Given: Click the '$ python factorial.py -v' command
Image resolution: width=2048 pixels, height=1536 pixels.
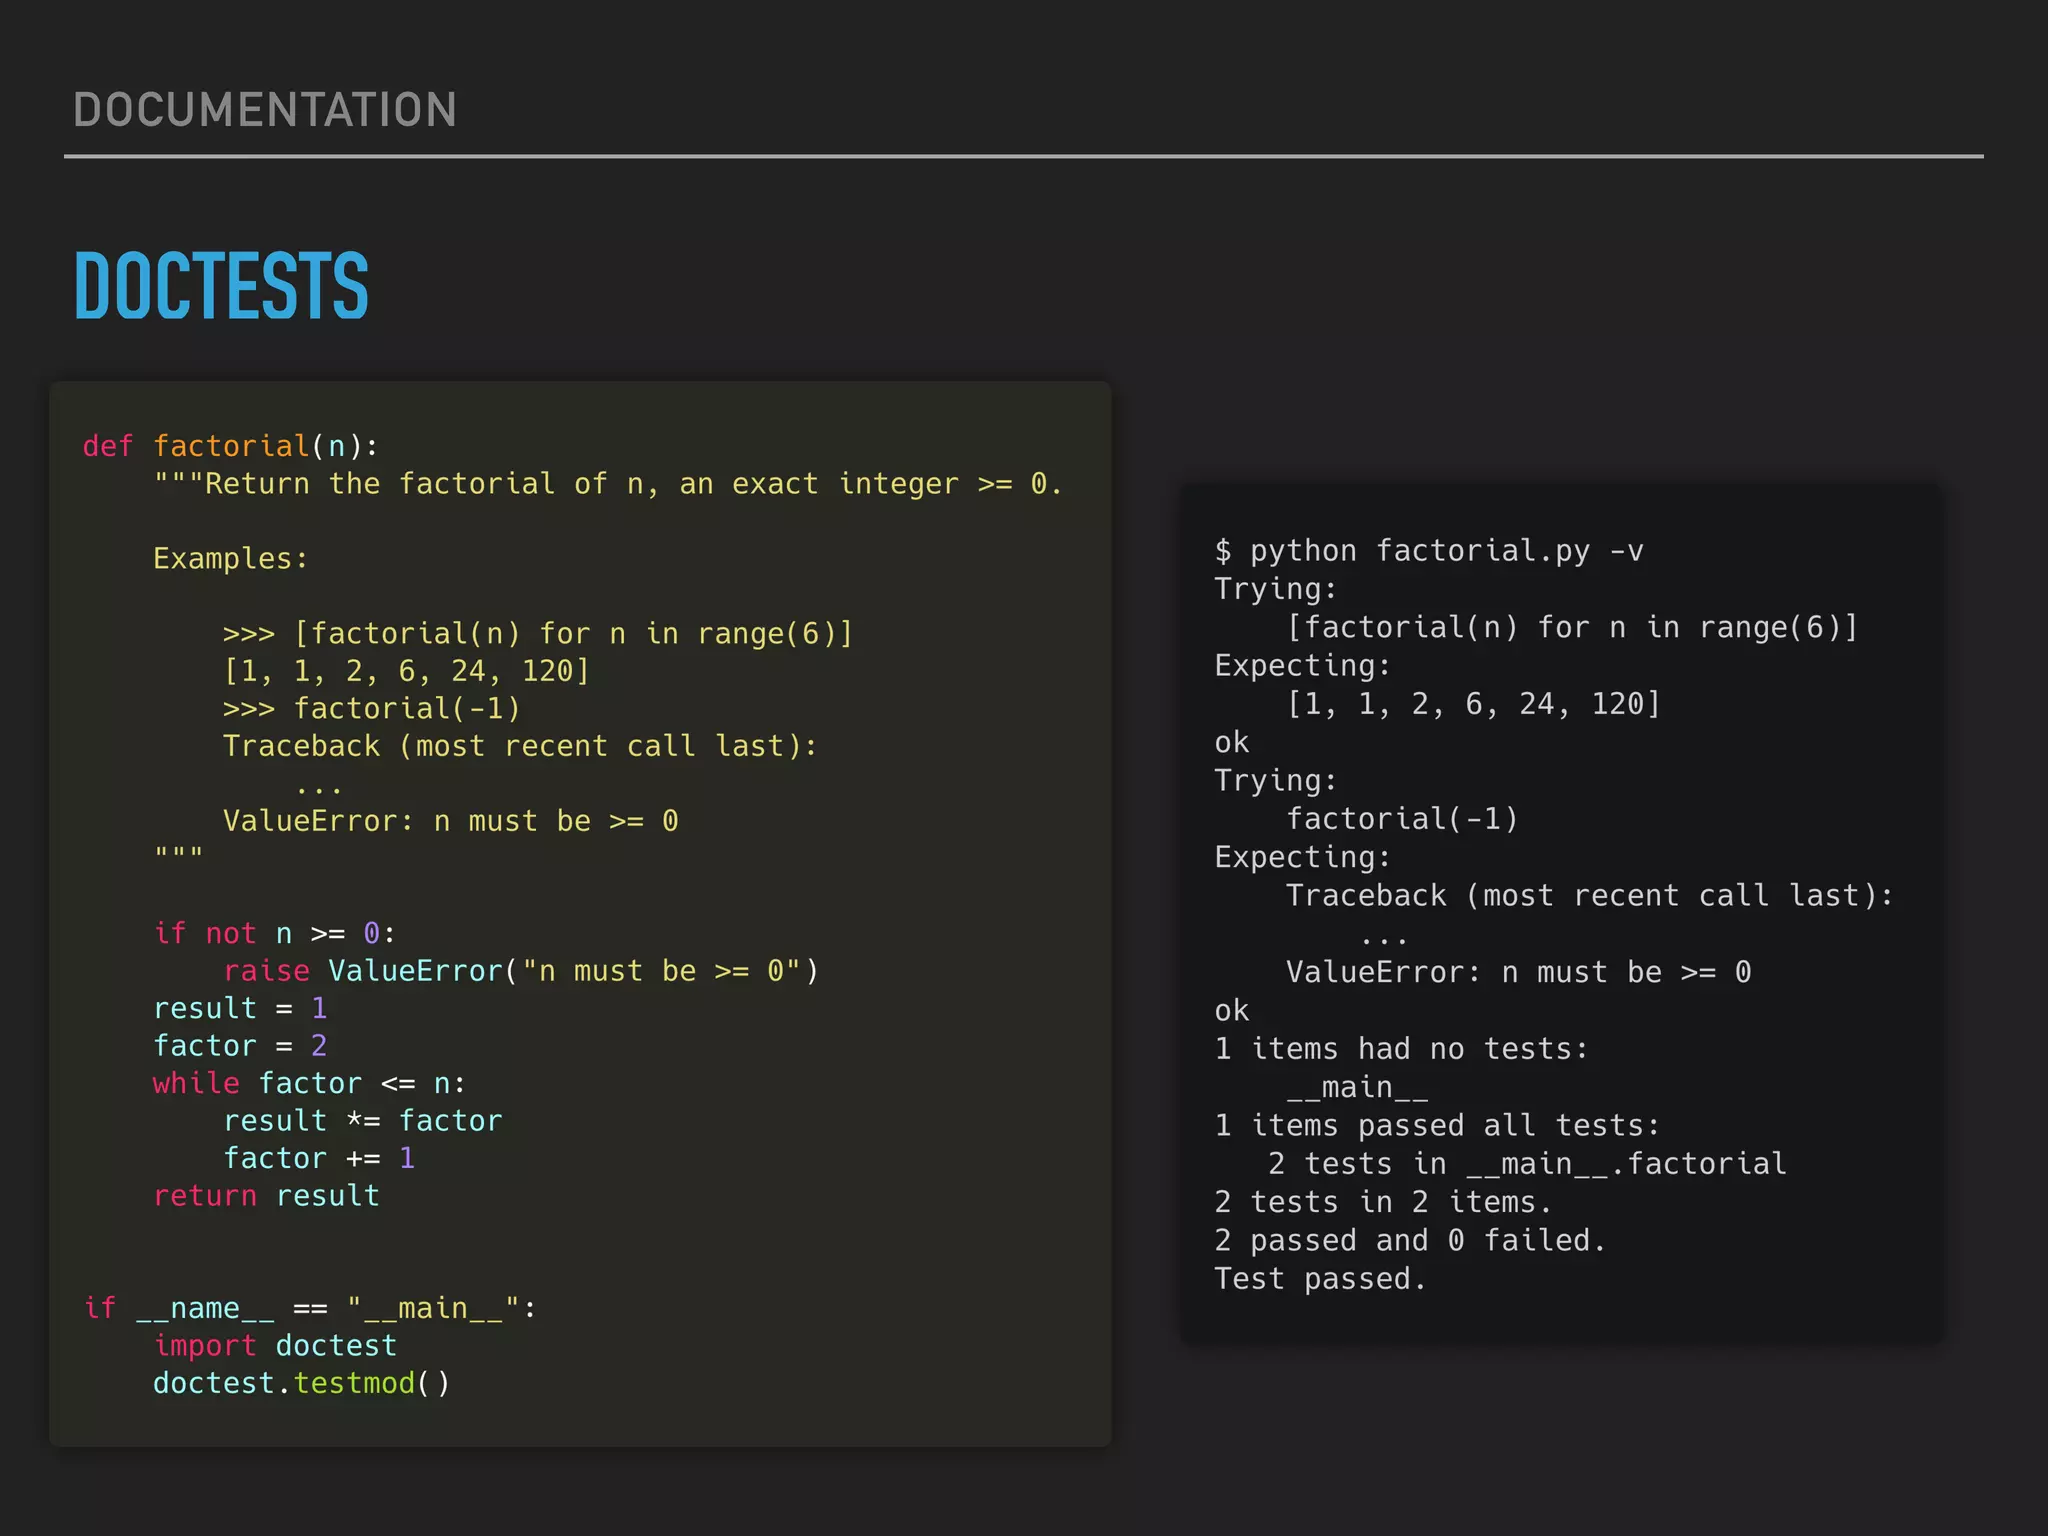Looking at the screenshot, I should [1429, 551].
